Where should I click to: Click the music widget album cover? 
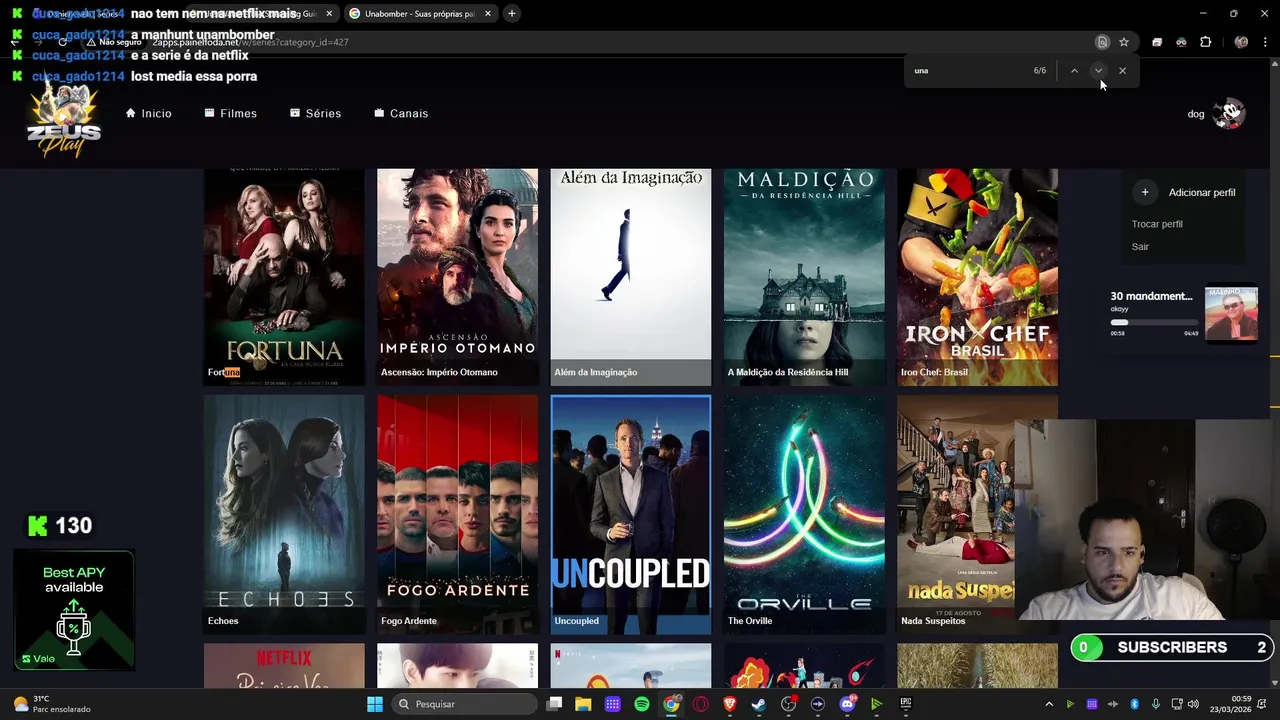coord(1231,314)
